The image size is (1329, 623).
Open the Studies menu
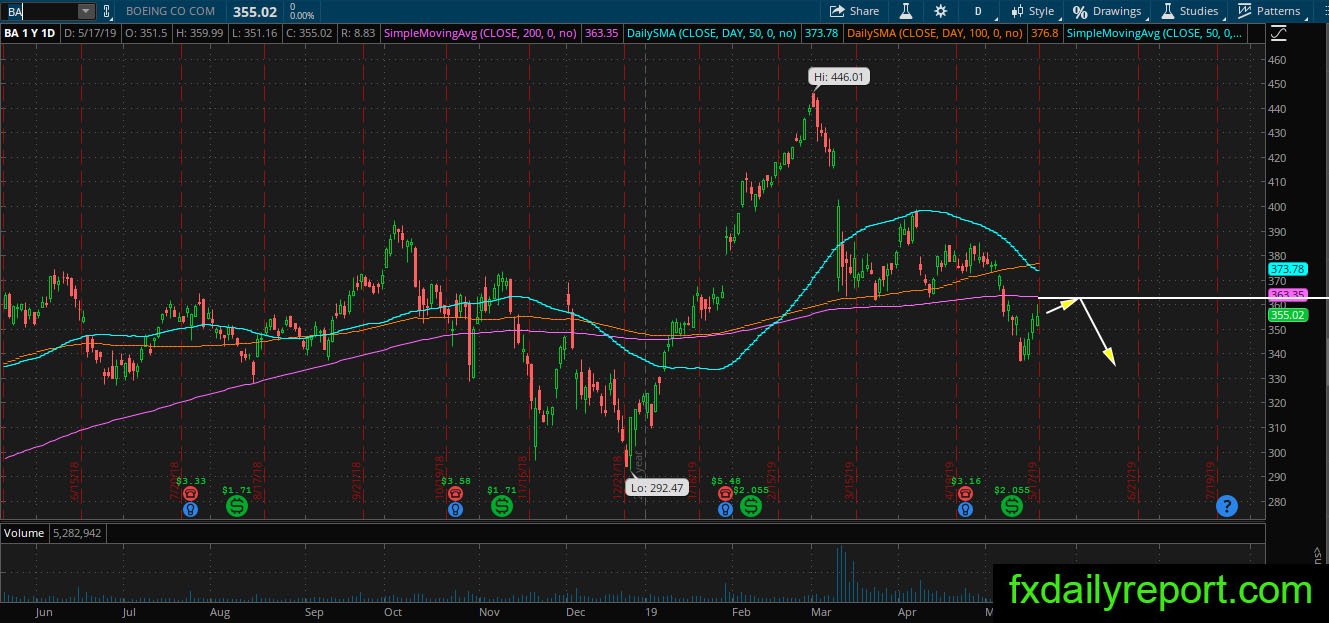pos(1189,11)
